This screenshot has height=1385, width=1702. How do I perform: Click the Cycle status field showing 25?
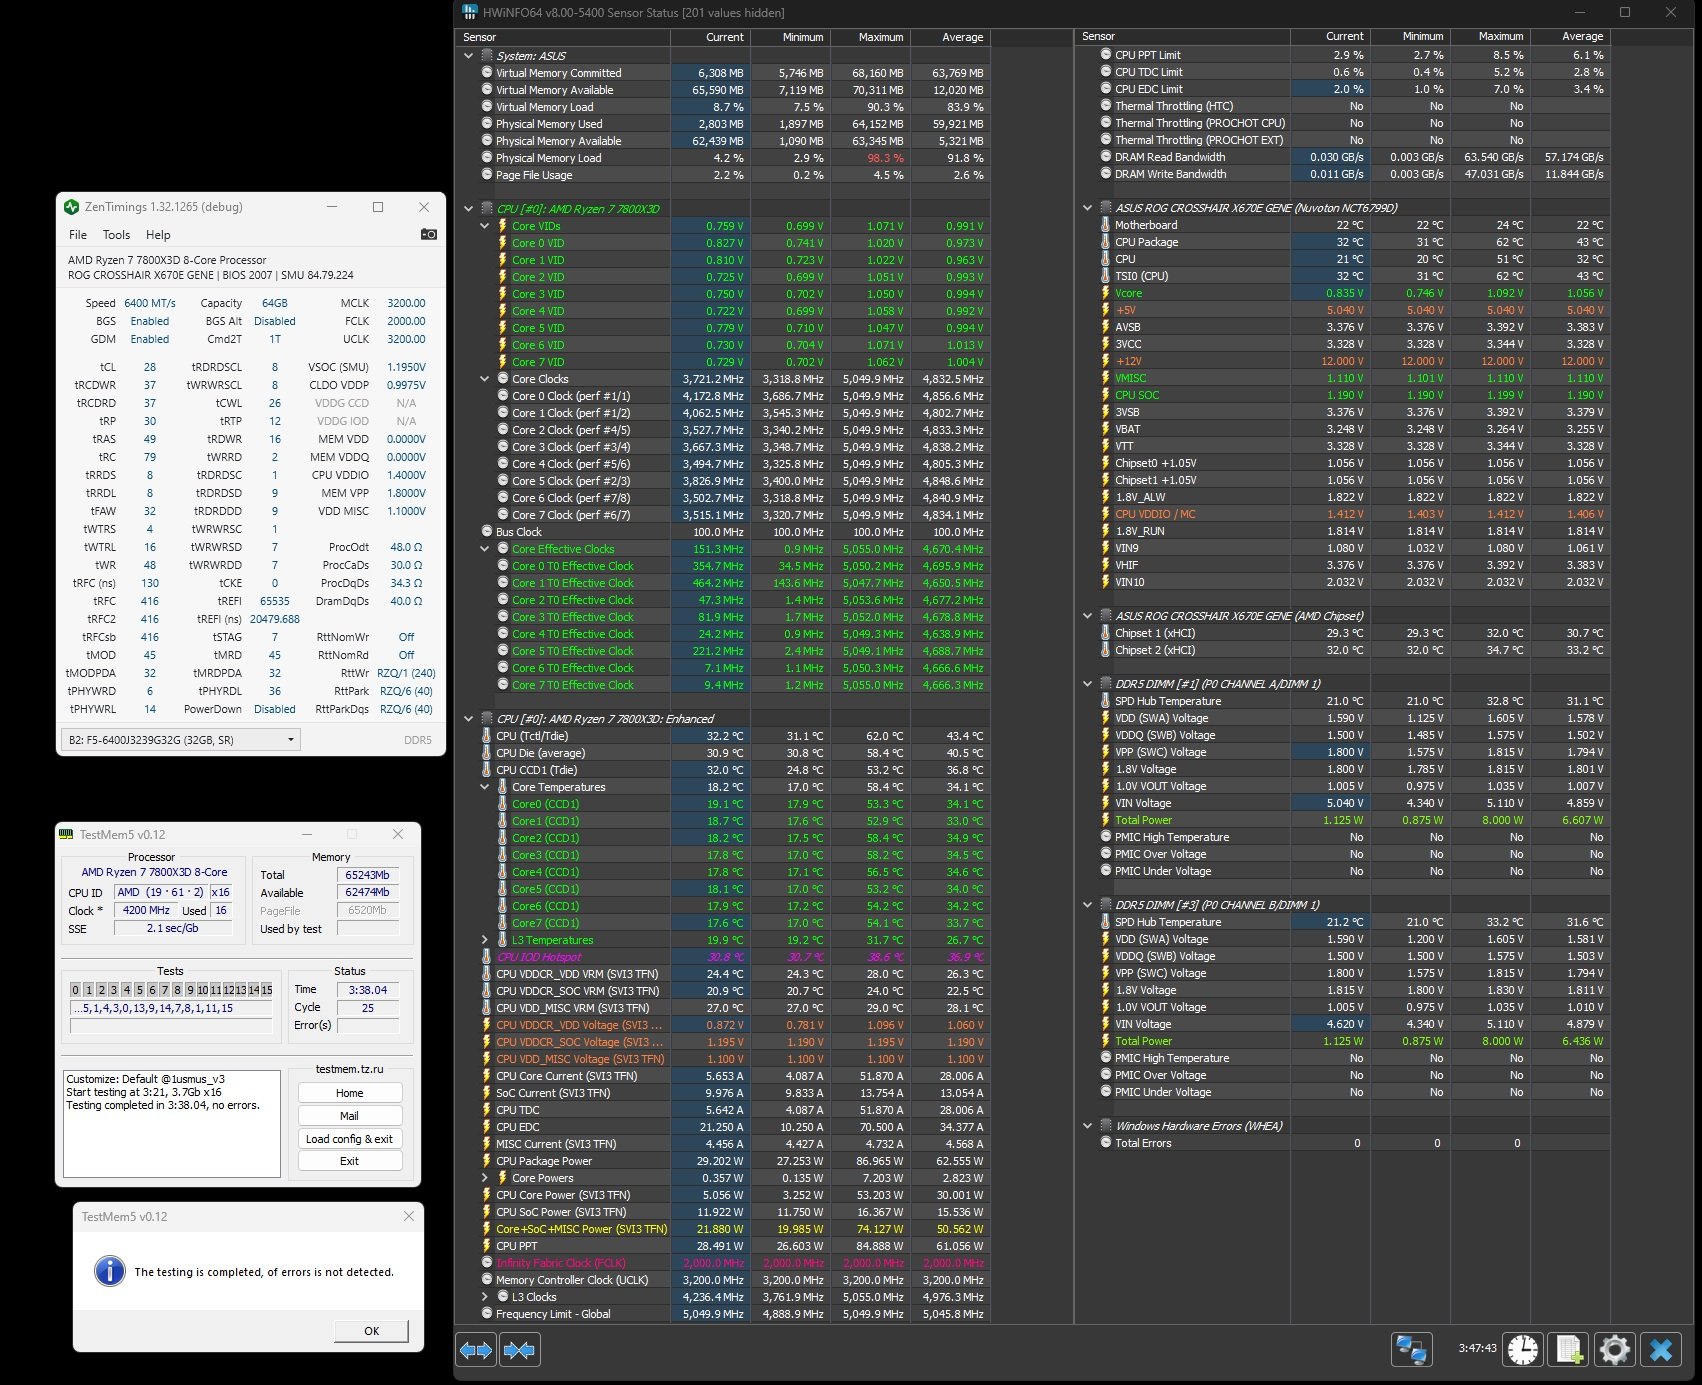point(368,1008)
